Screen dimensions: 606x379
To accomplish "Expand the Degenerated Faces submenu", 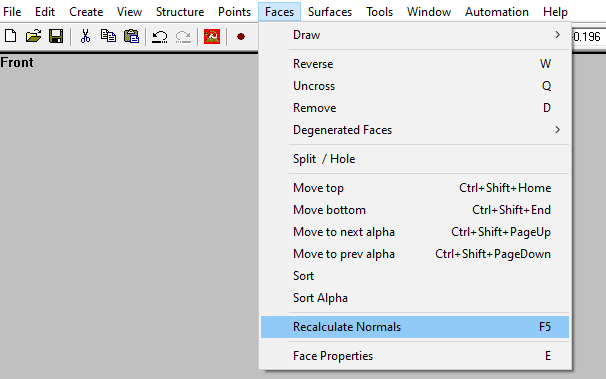I will (x=415, y=130).
